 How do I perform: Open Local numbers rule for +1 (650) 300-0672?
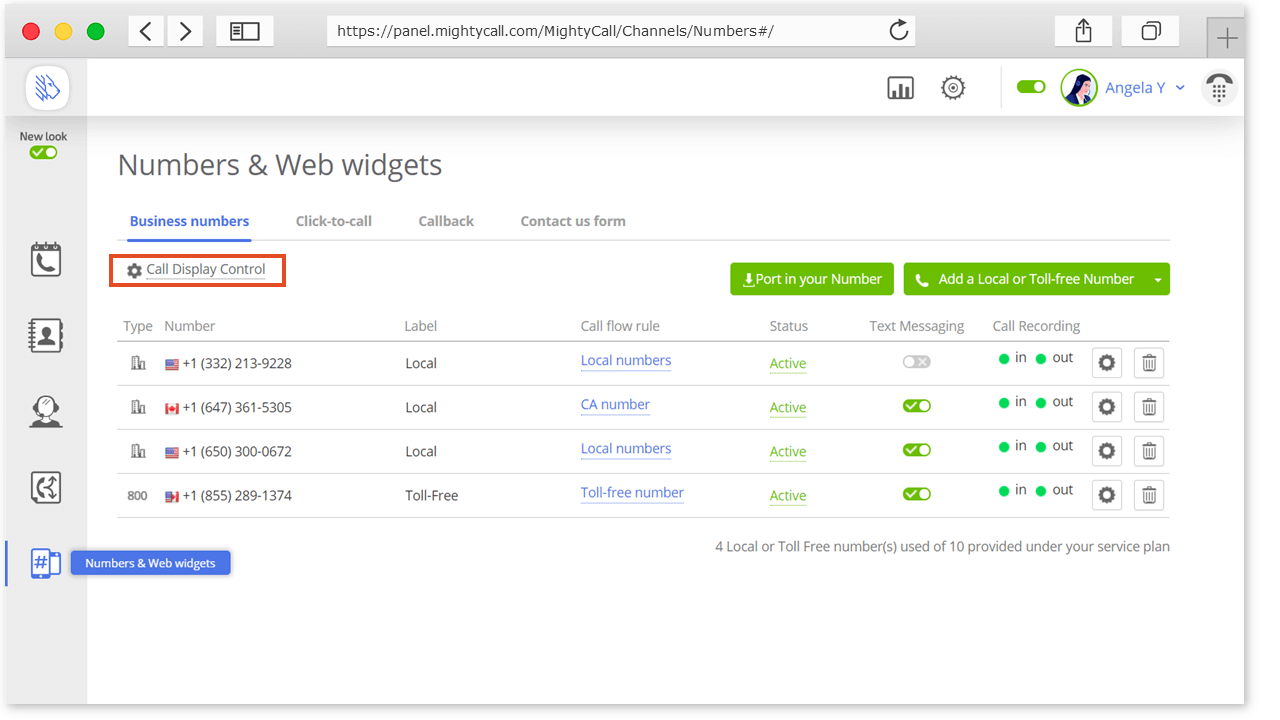[626, 449]
